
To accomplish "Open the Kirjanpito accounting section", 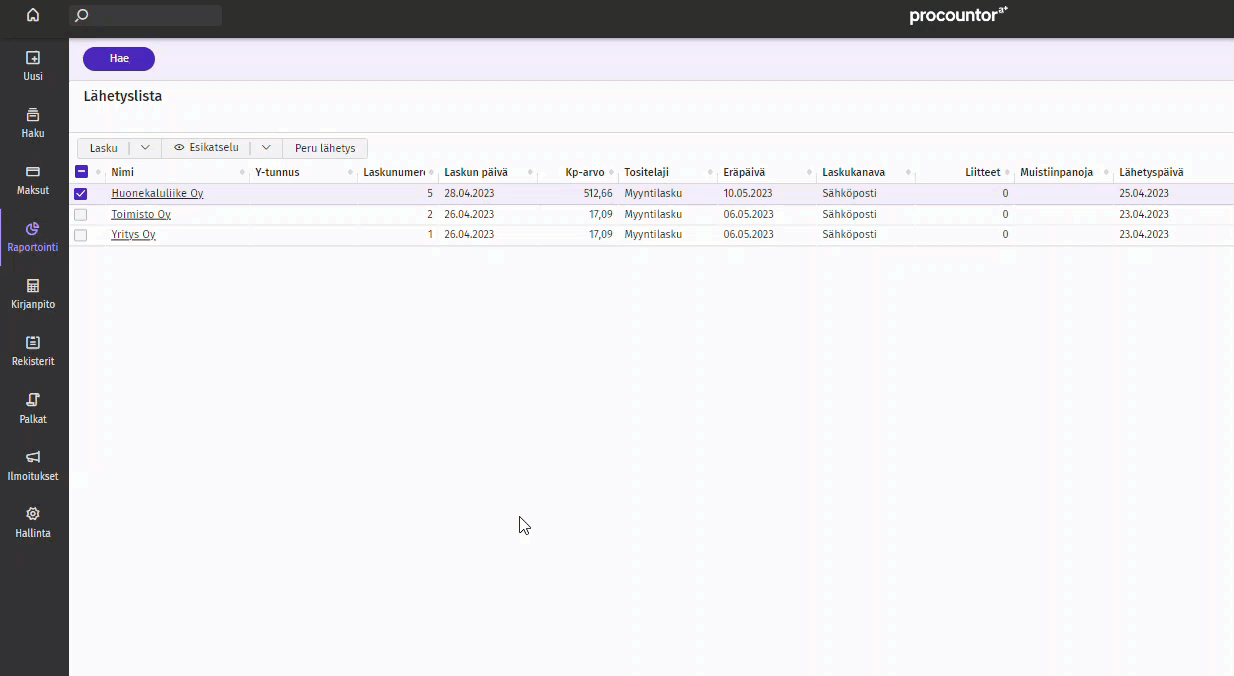I will click(x=33, y=293).
